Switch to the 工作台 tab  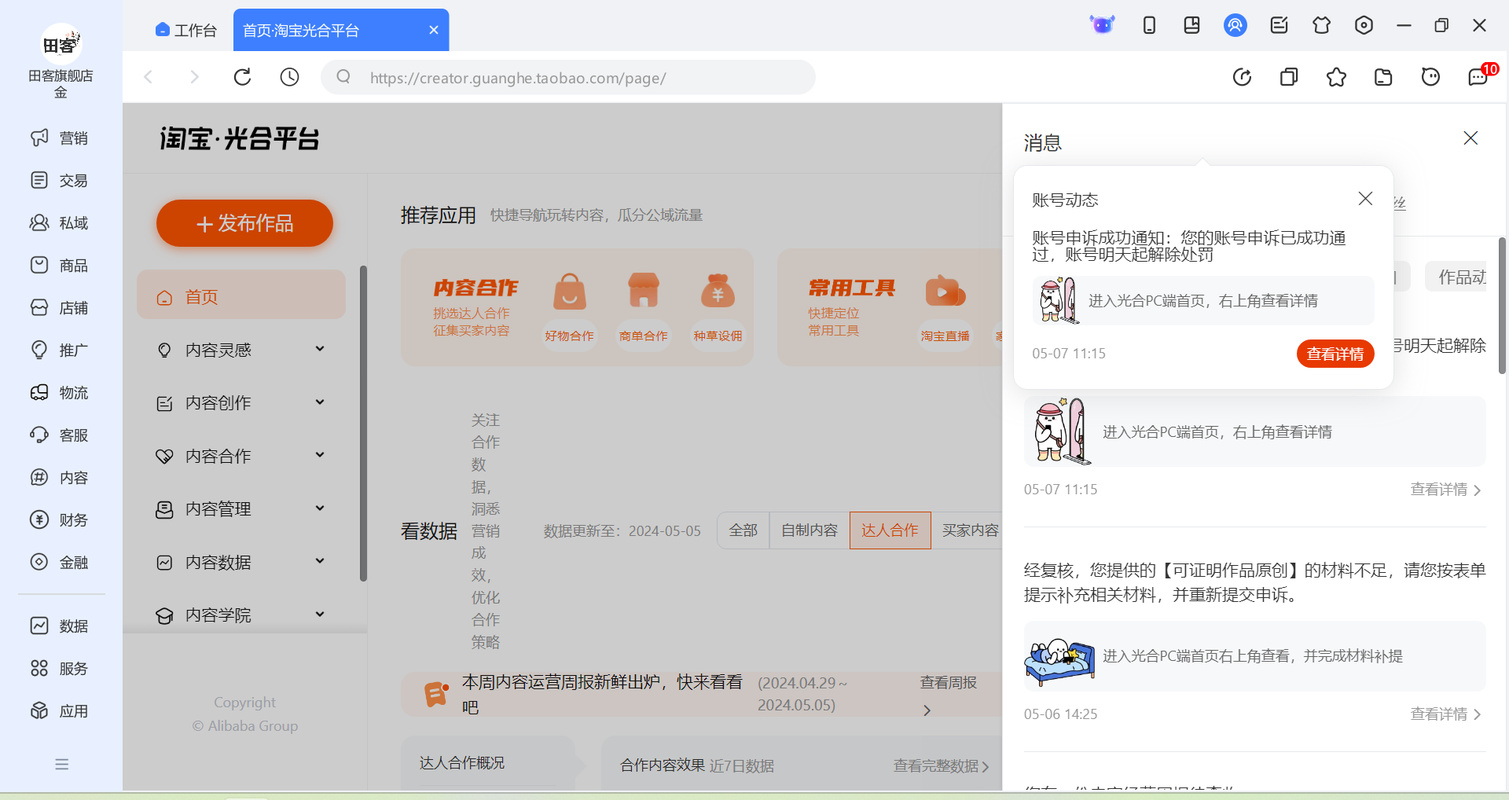click(186, 30)
